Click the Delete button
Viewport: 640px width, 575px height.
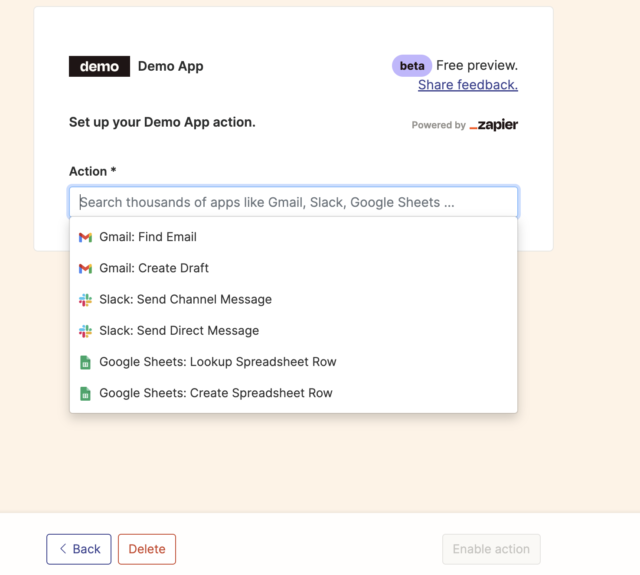click(x=147, y=549)
